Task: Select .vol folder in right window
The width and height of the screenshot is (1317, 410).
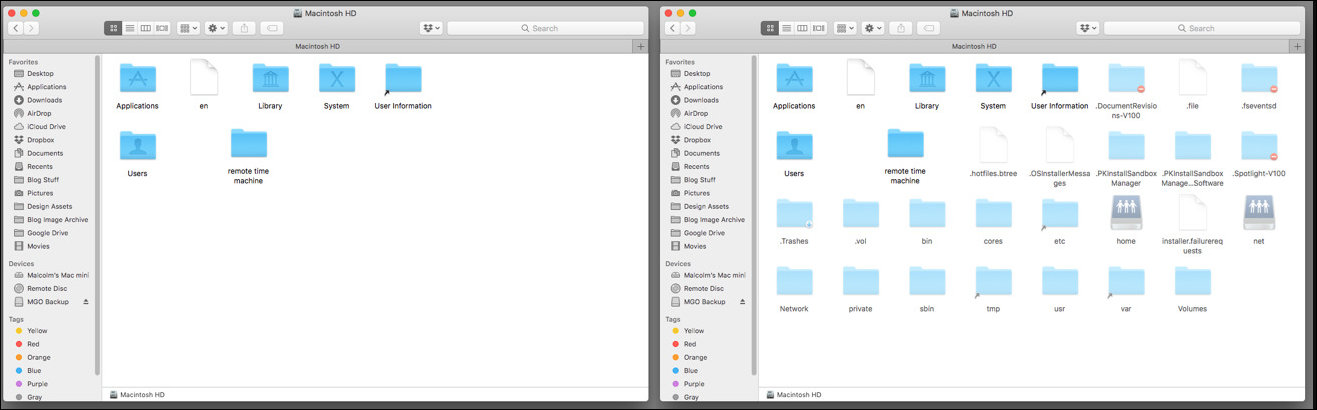Action: pos(860,214)
